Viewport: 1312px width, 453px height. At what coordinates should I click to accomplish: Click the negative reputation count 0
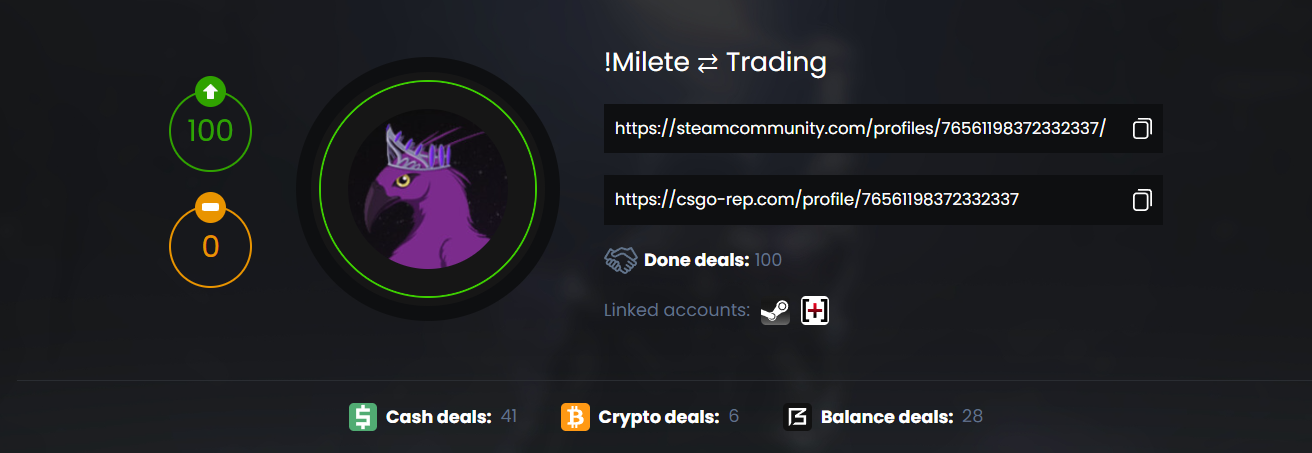tap(210, 247)
